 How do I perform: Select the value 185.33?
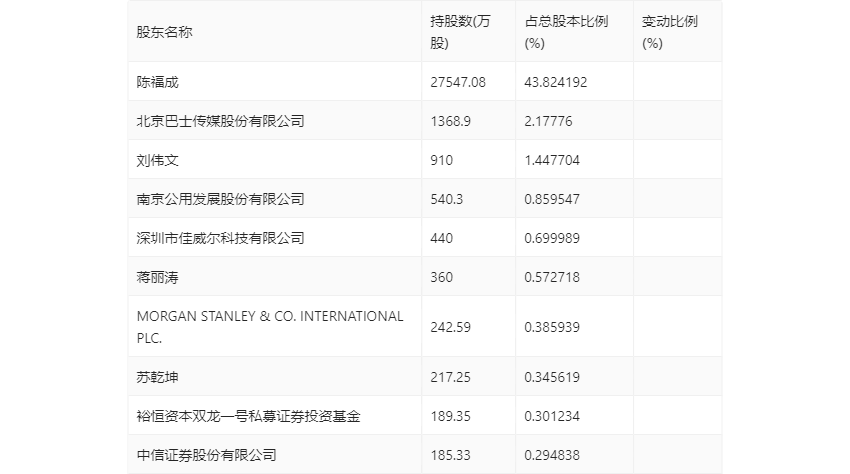(450, 455)
